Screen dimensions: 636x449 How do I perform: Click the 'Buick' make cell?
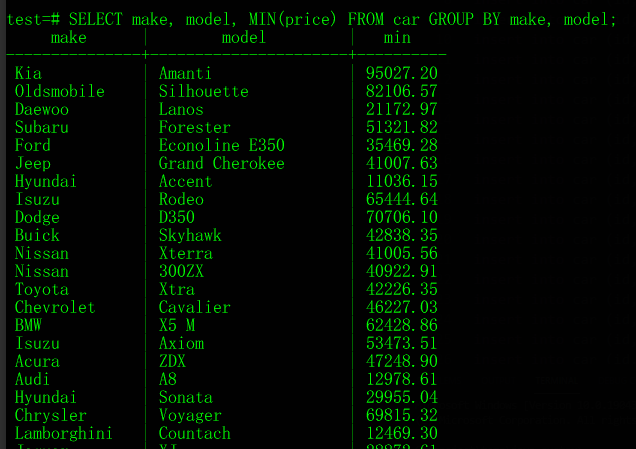[x=37, y=235]
